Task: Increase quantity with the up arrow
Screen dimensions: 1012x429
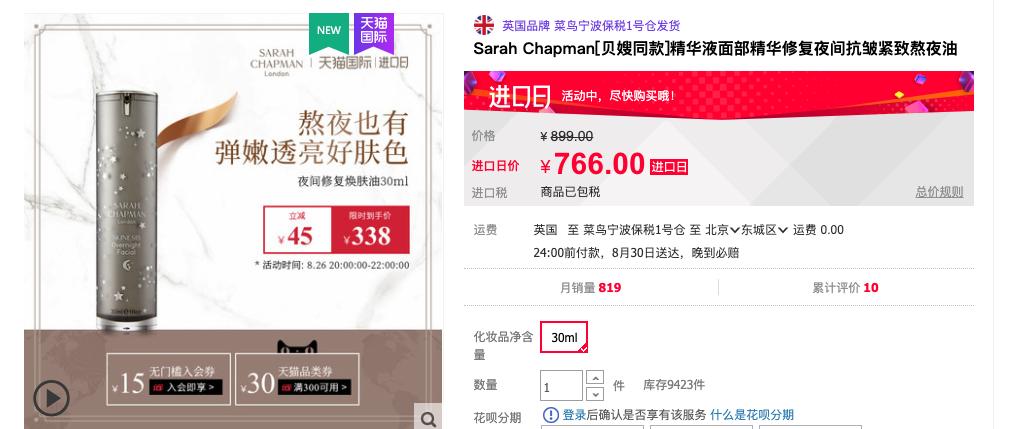Action: [595, 378]
